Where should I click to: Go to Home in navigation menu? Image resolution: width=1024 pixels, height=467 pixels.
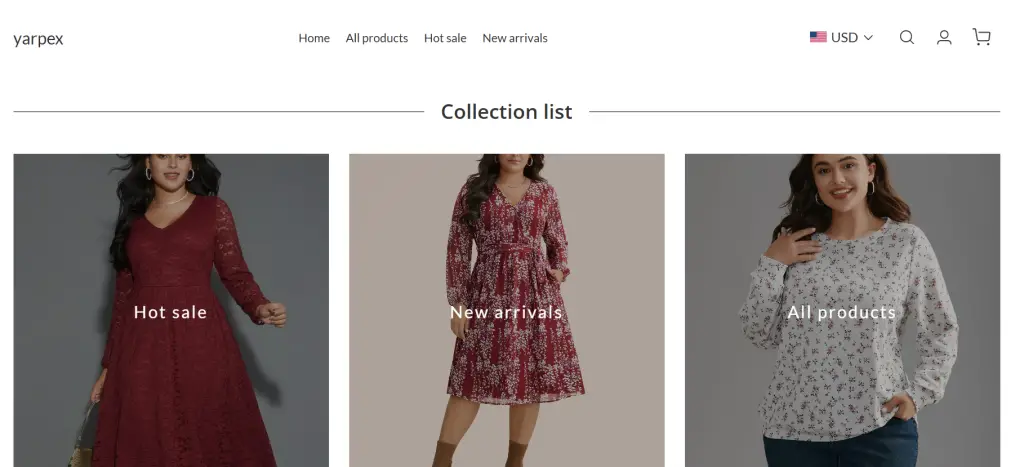coord(314,38)
